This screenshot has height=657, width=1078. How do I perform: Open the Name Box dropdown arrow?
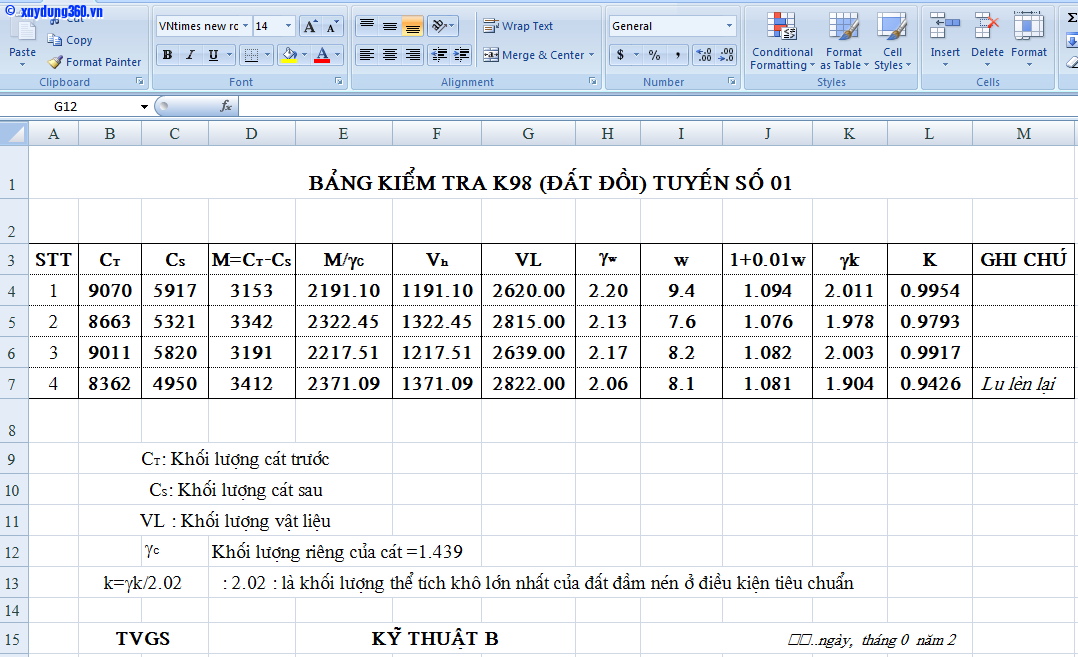pos(144,106)
